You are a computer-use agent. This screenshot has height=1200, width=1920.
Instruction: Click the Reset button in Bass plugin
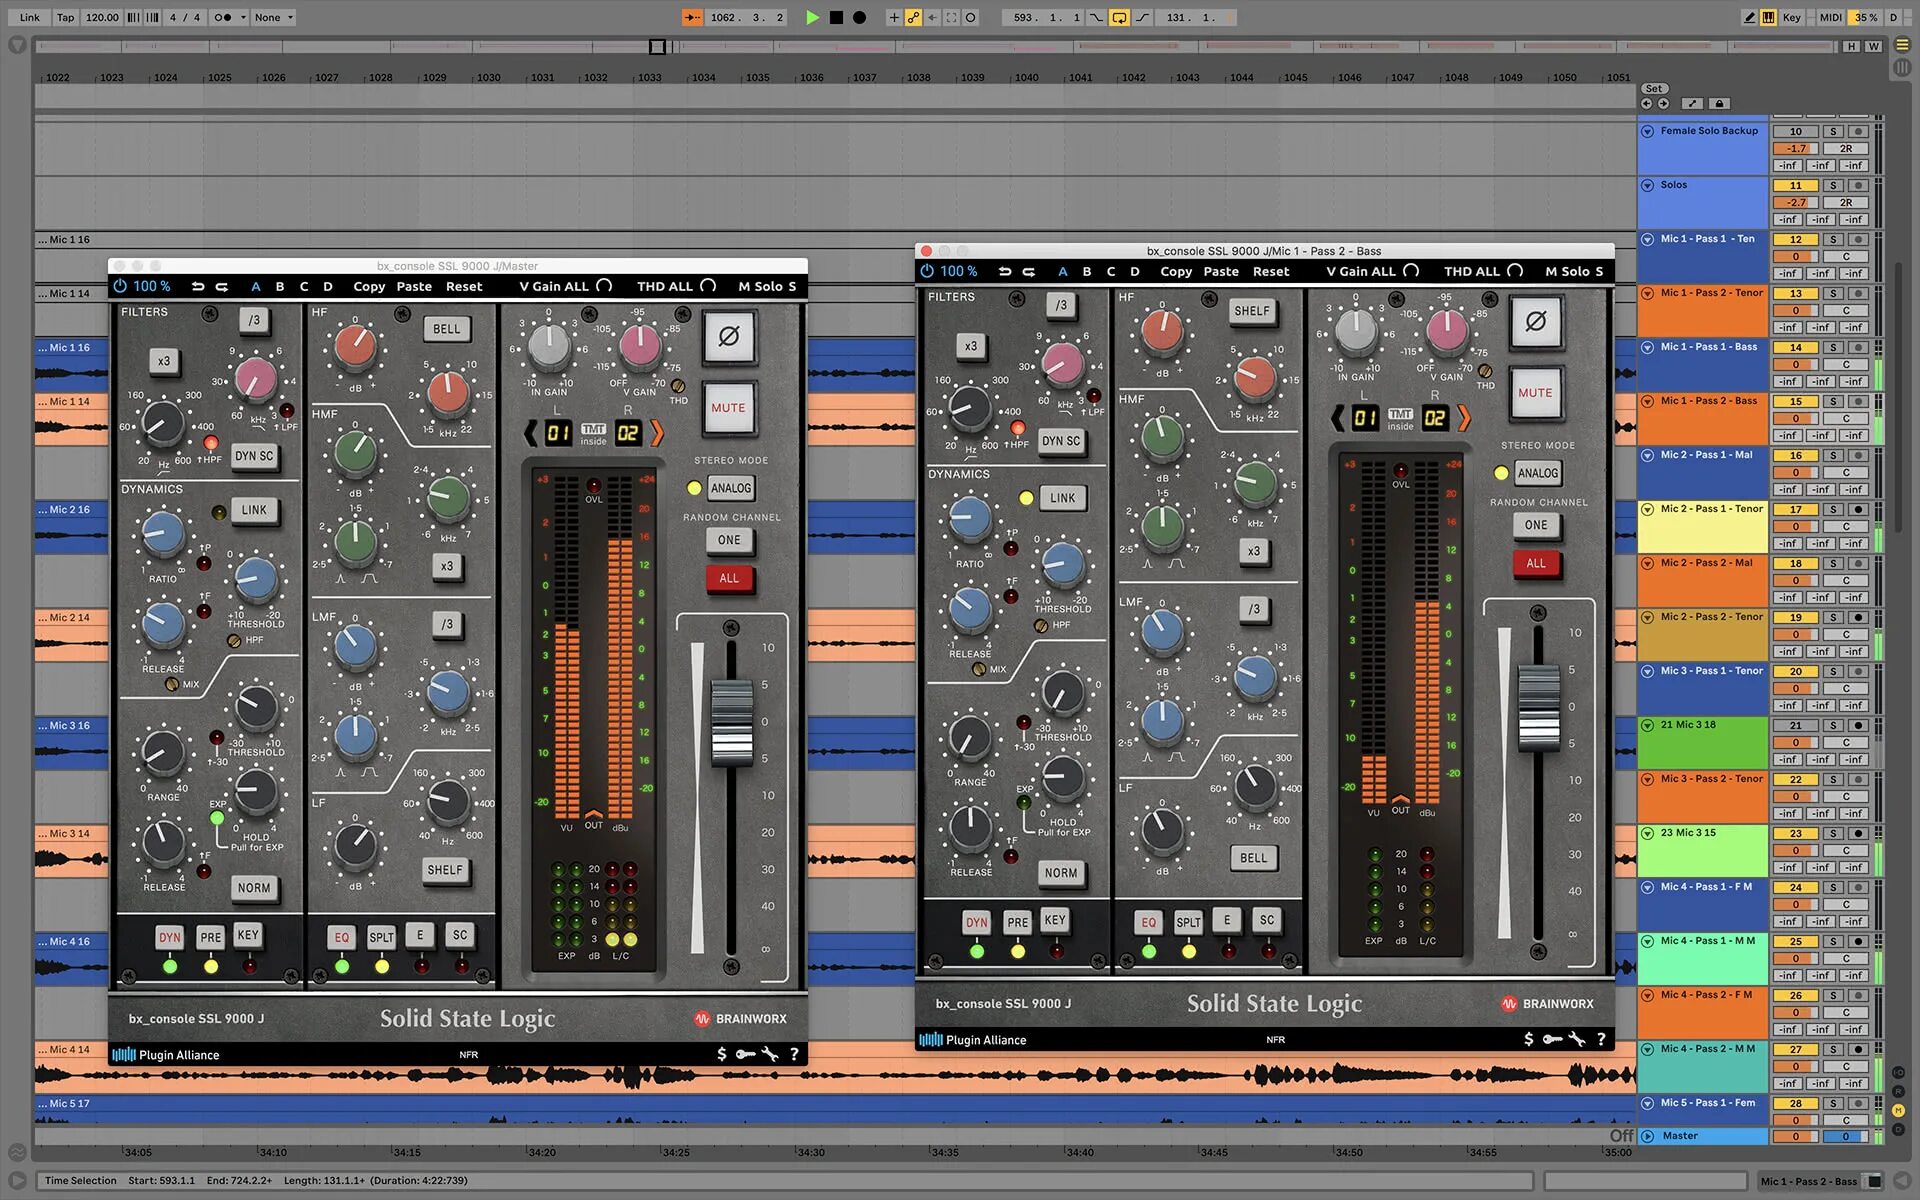click(x=1271, y=271)
